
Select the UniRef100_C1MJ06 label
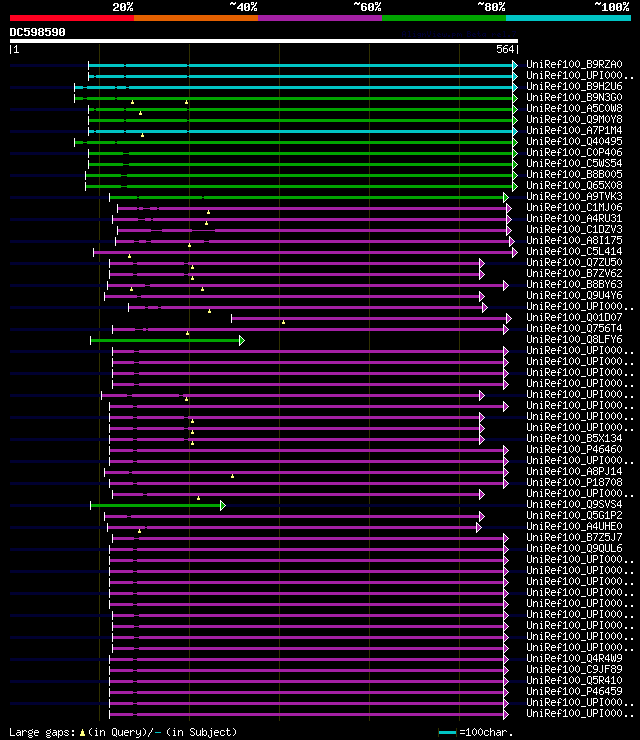574,207
